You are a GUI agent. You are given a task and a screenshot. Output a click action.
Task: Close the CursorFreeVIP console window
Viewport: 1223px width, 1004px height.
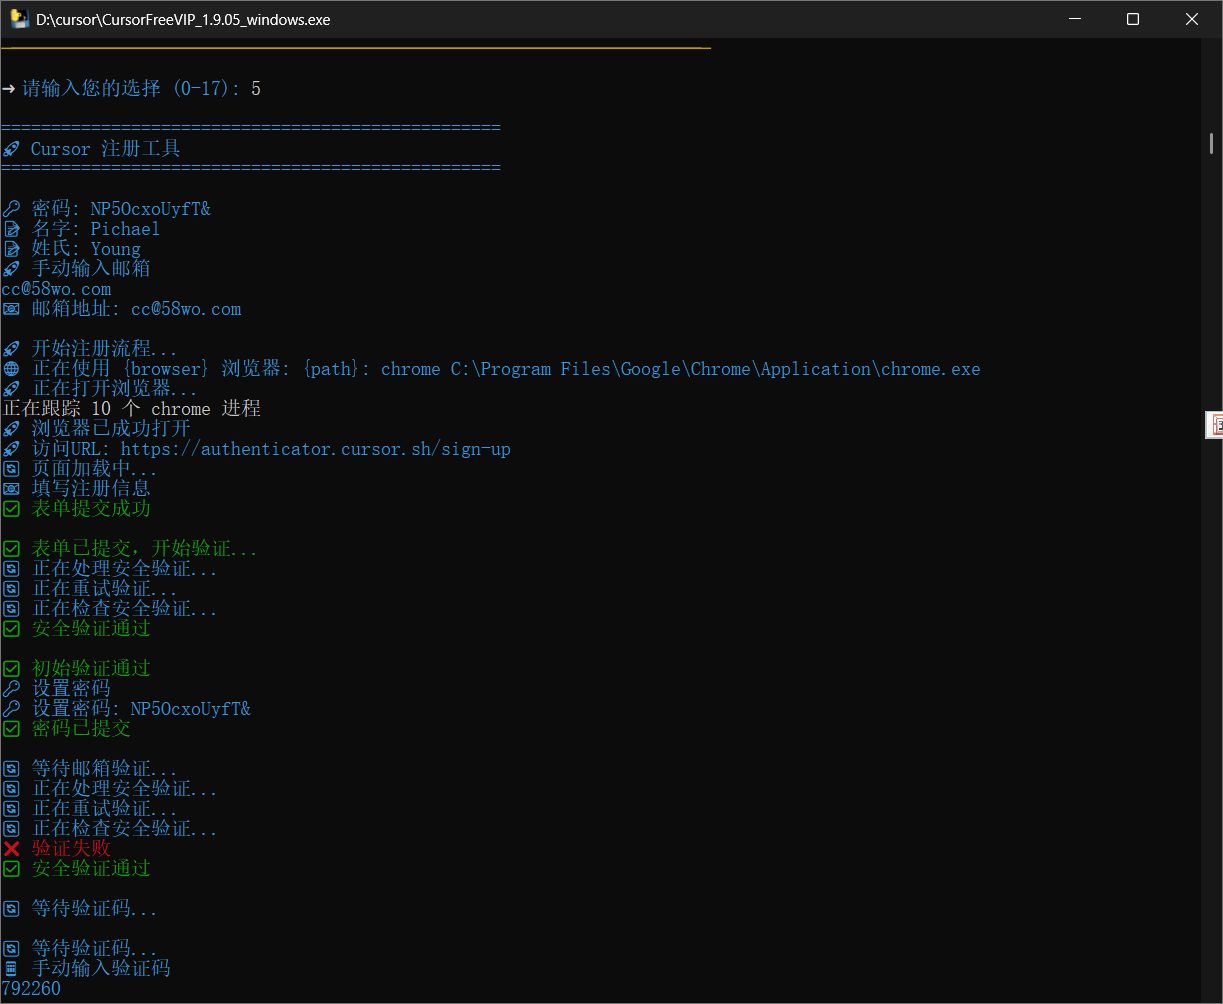click(1192, 19)
